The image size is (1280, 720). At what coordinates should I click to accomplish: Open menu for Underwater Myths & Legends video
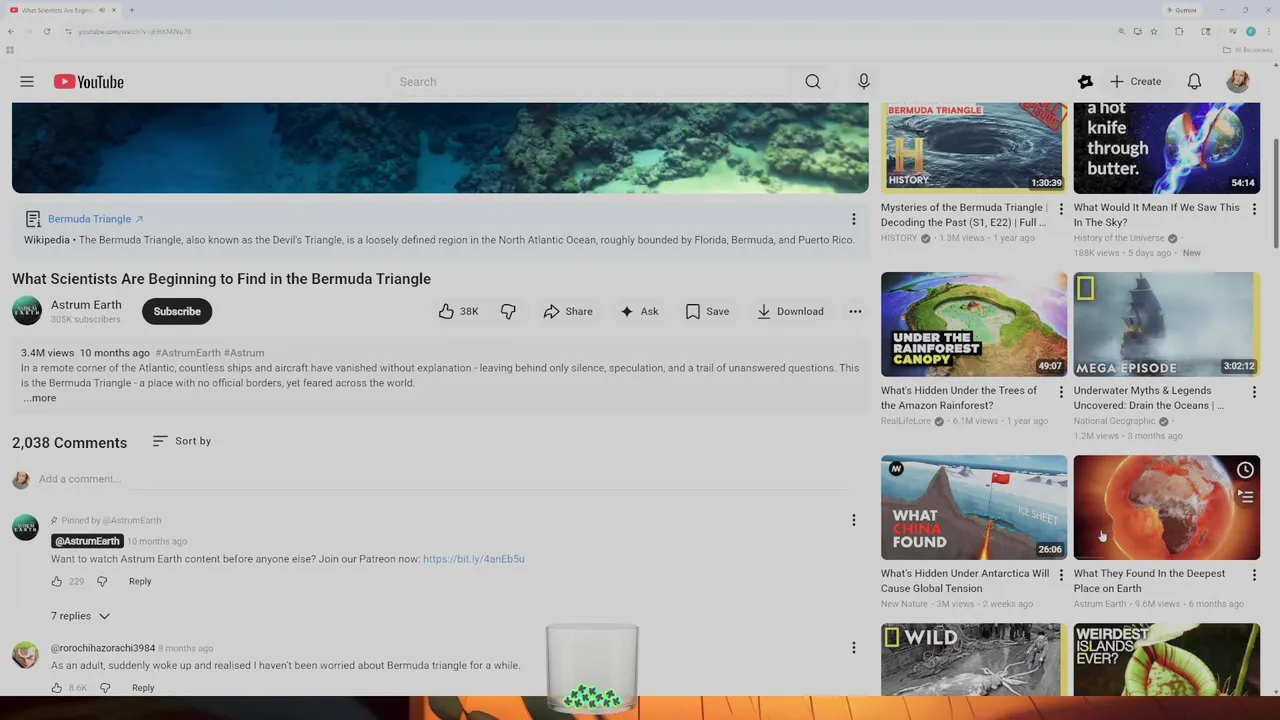[x=1254, y=392]
